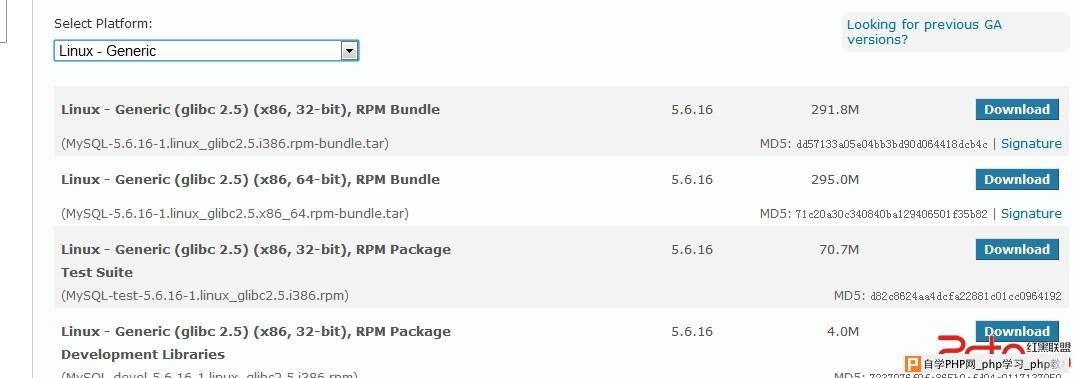Click the MySQL-test-5.6.16-1 rpm filename

[205, 296]
